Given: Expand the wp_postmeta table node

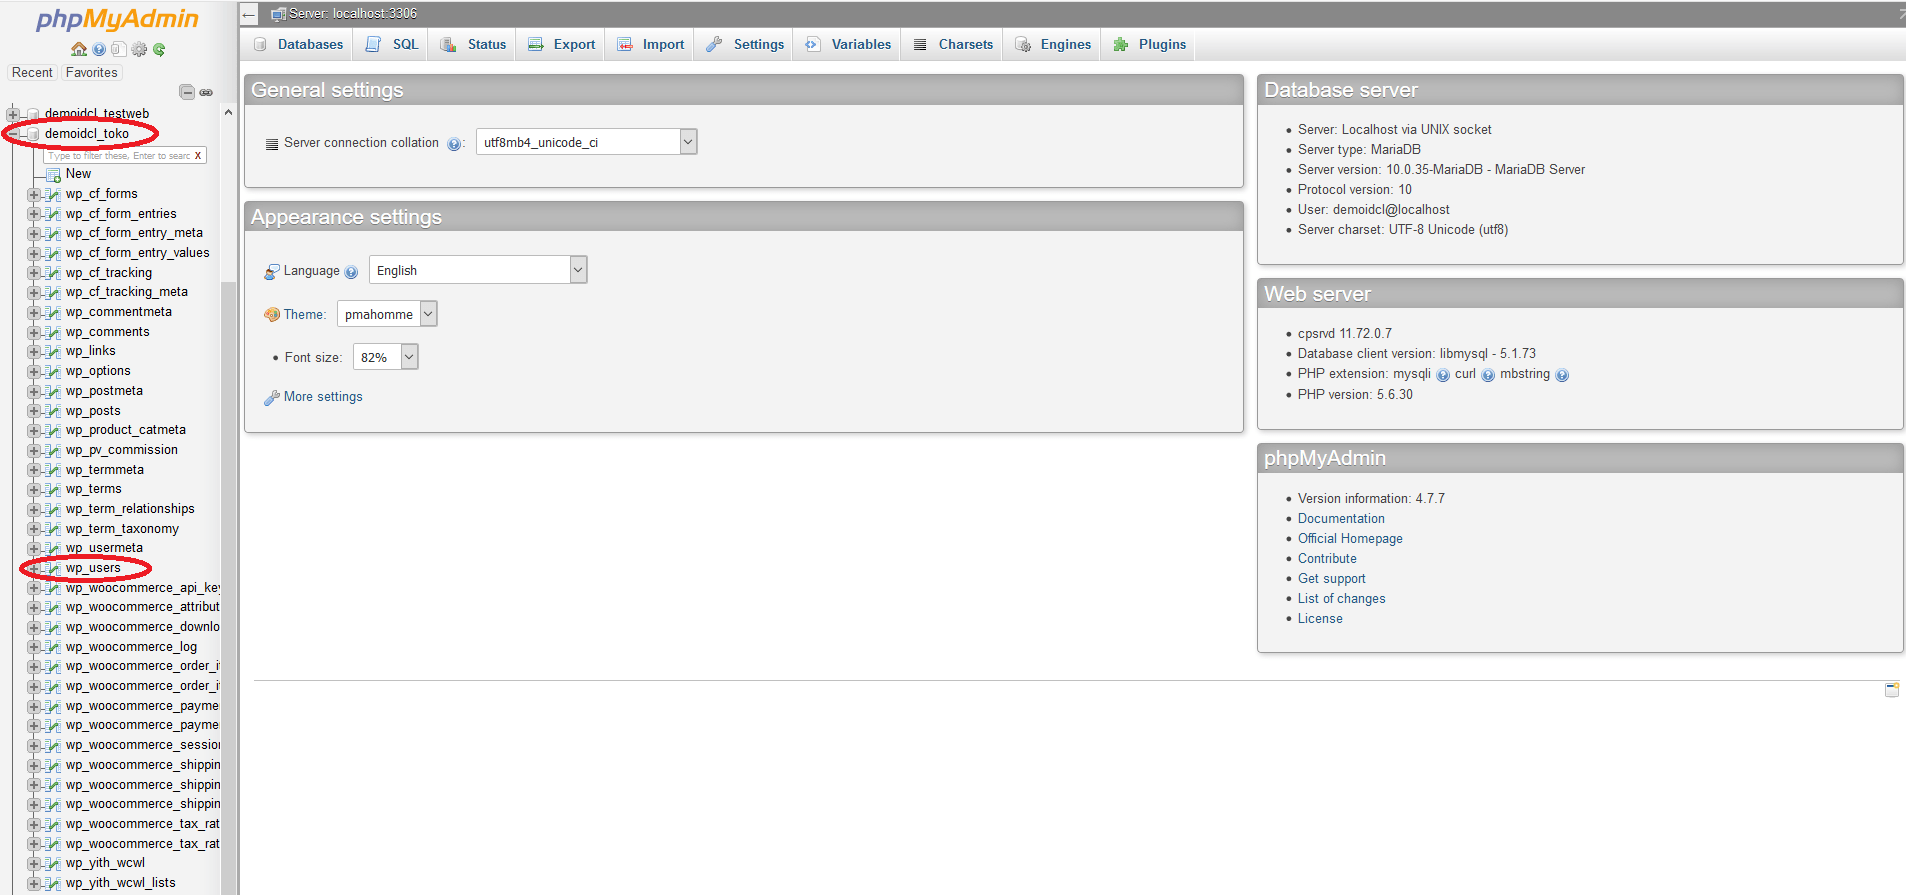Looking at the screenshot, I should click(34, 391).
